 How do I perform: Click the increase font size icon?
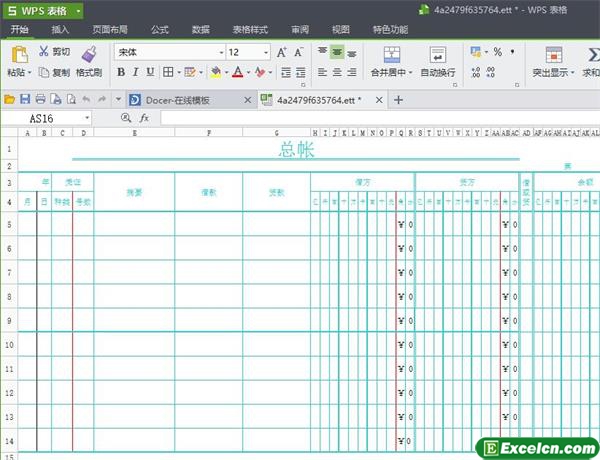[x=282, y=52]
